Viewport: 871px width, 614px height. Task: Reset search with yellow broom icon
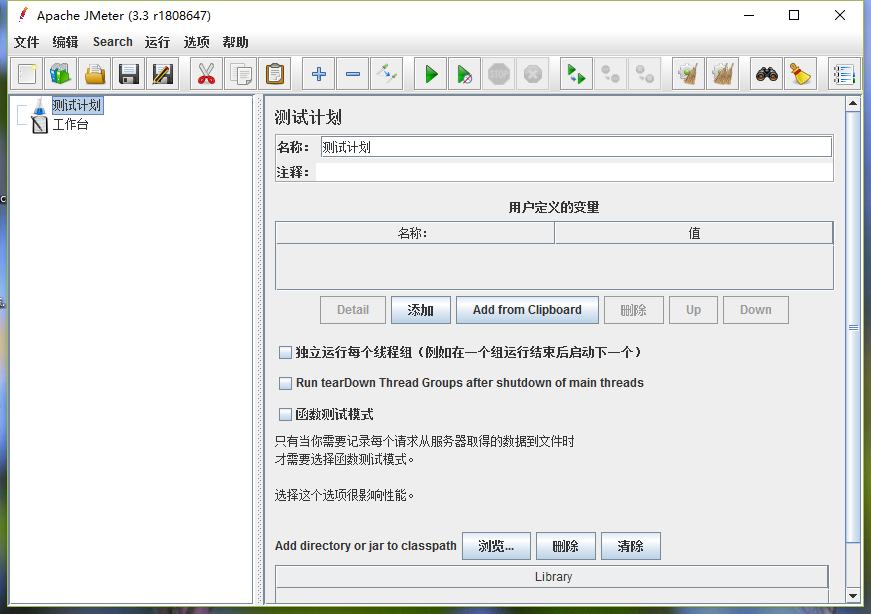(x=800, y=74)
